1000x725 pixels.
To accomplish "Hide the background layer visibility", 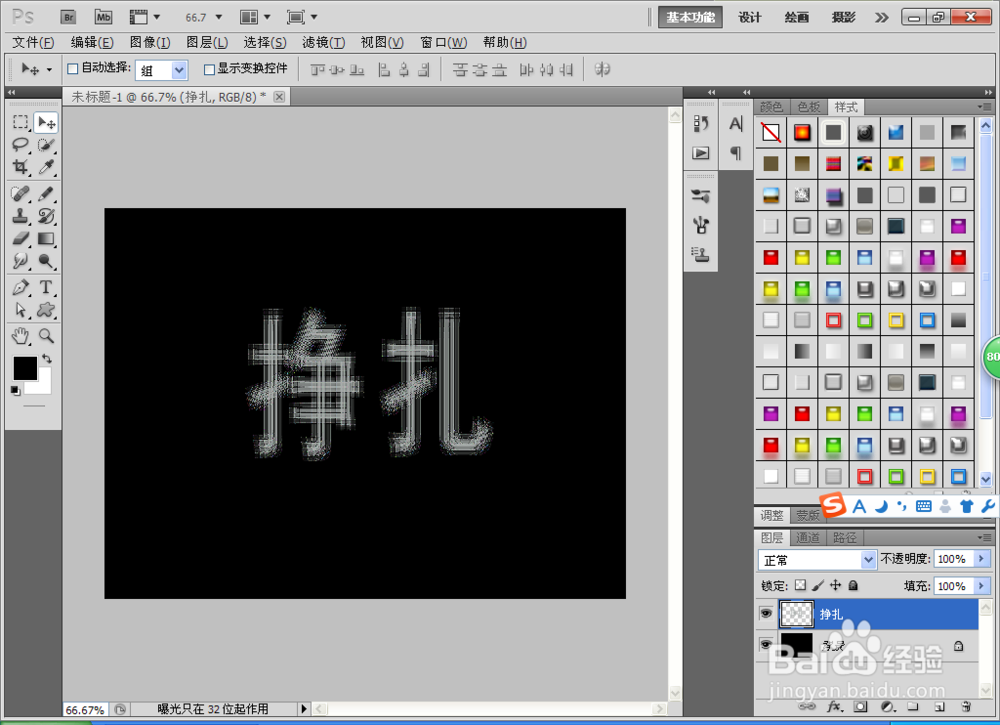I will click(766, 645).
